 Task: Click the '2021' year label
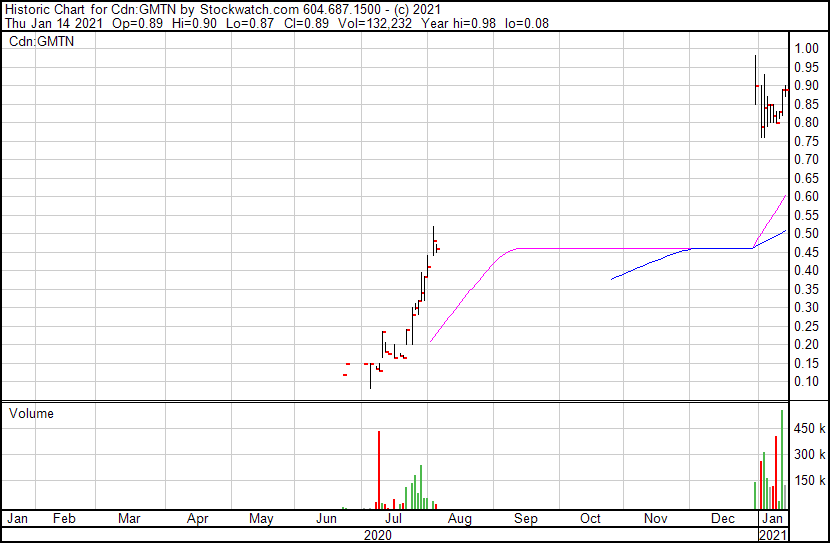click(x=773, y=535)
